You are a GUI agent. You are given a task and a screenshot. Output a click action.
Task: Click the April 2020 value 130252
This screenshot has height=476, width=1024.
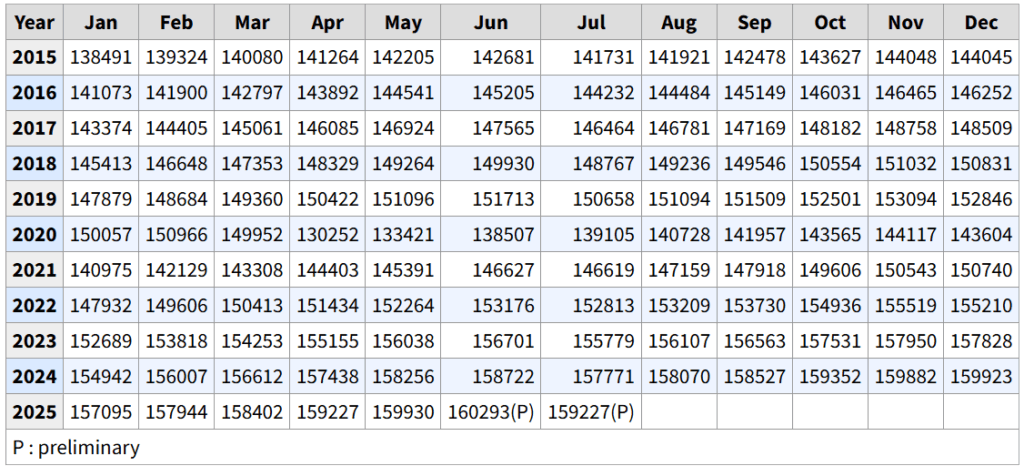click(328, 234)
